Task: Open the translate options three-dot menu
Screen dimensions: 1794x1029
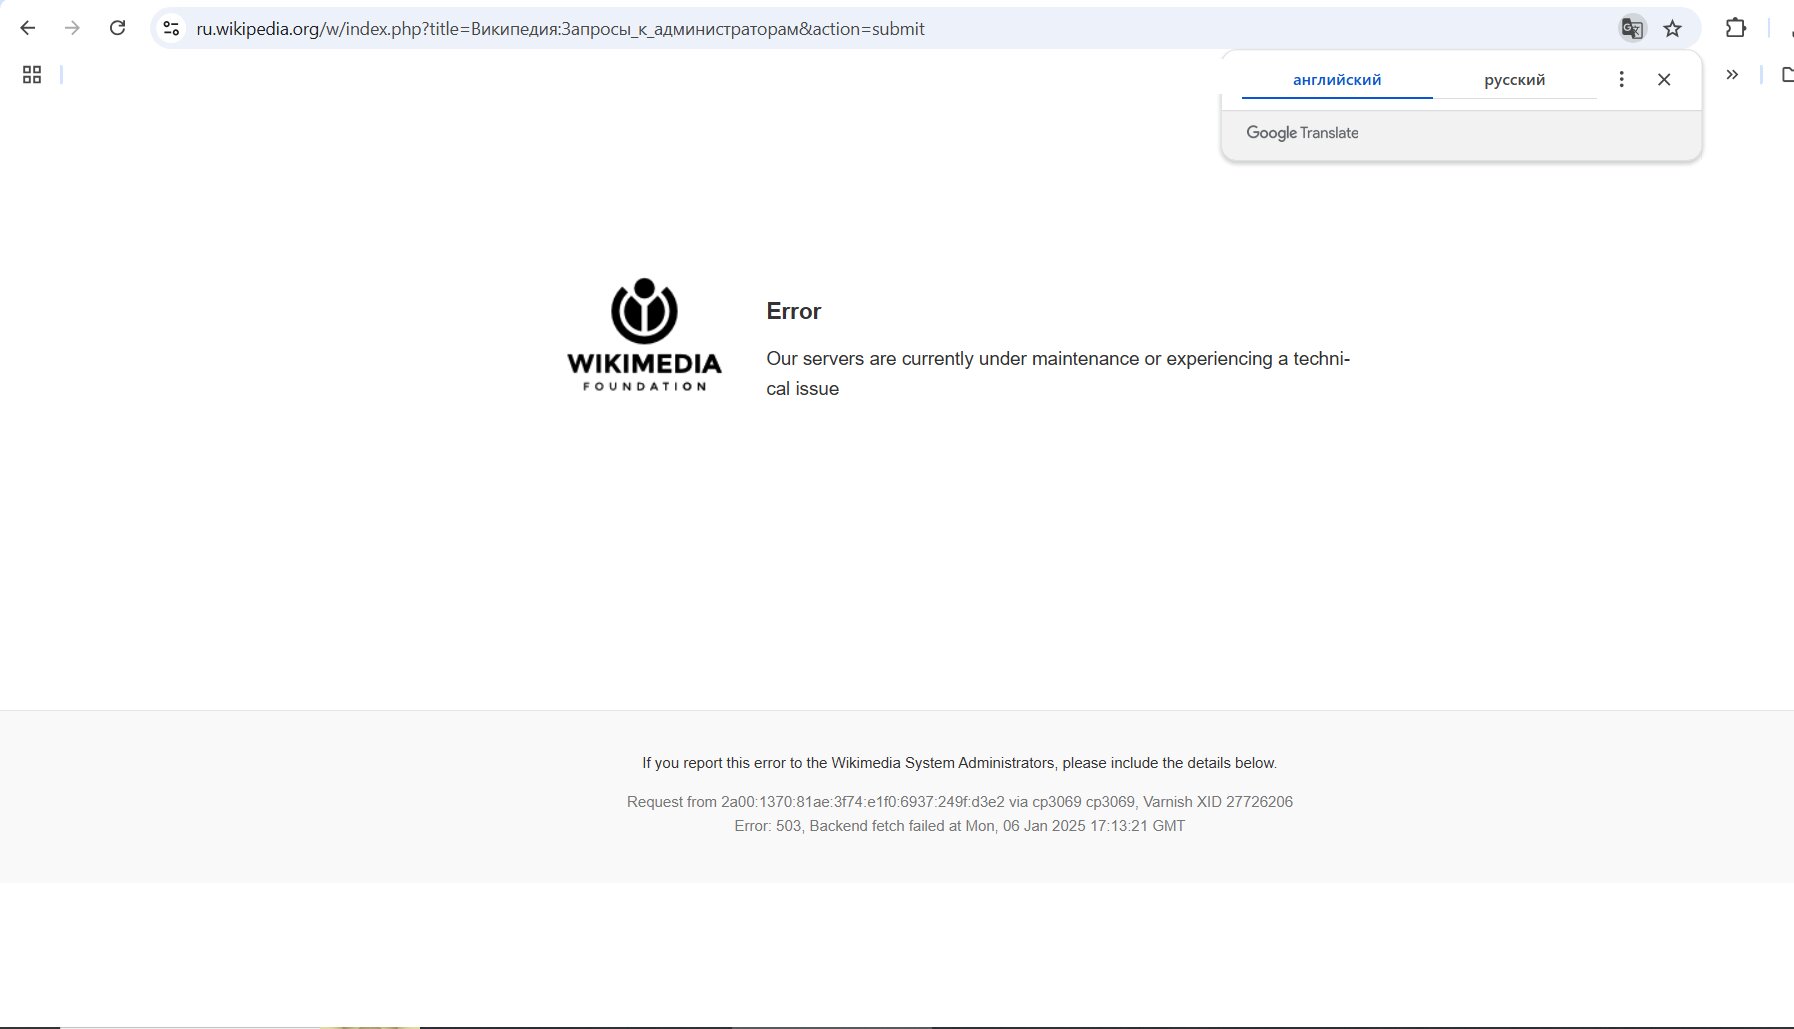Action: tap(1622, 79)
